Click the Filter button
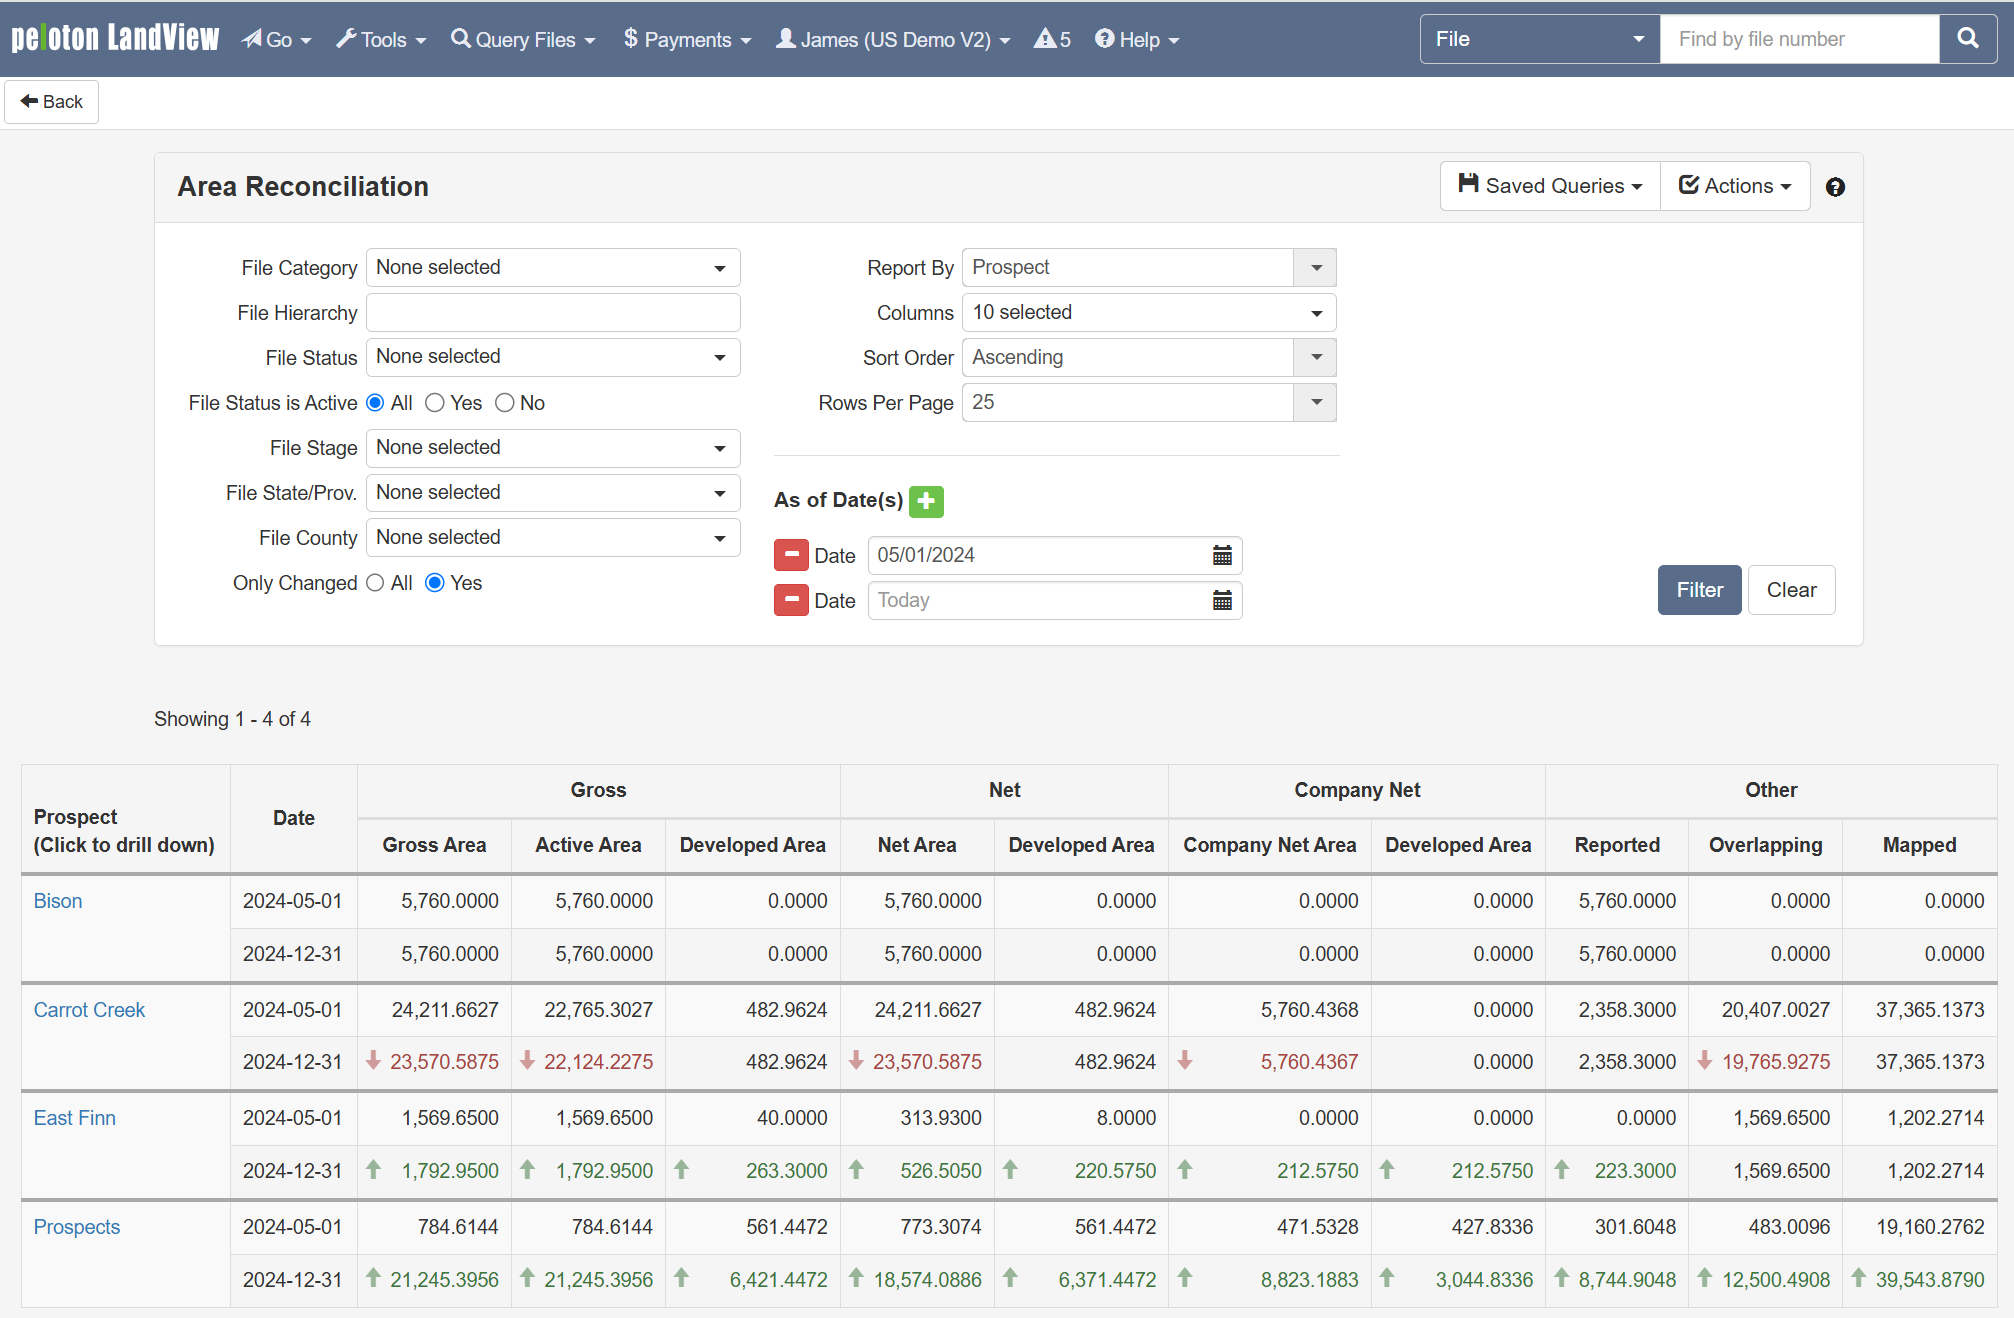The image size is (2014, 1318). [1699, 590]
